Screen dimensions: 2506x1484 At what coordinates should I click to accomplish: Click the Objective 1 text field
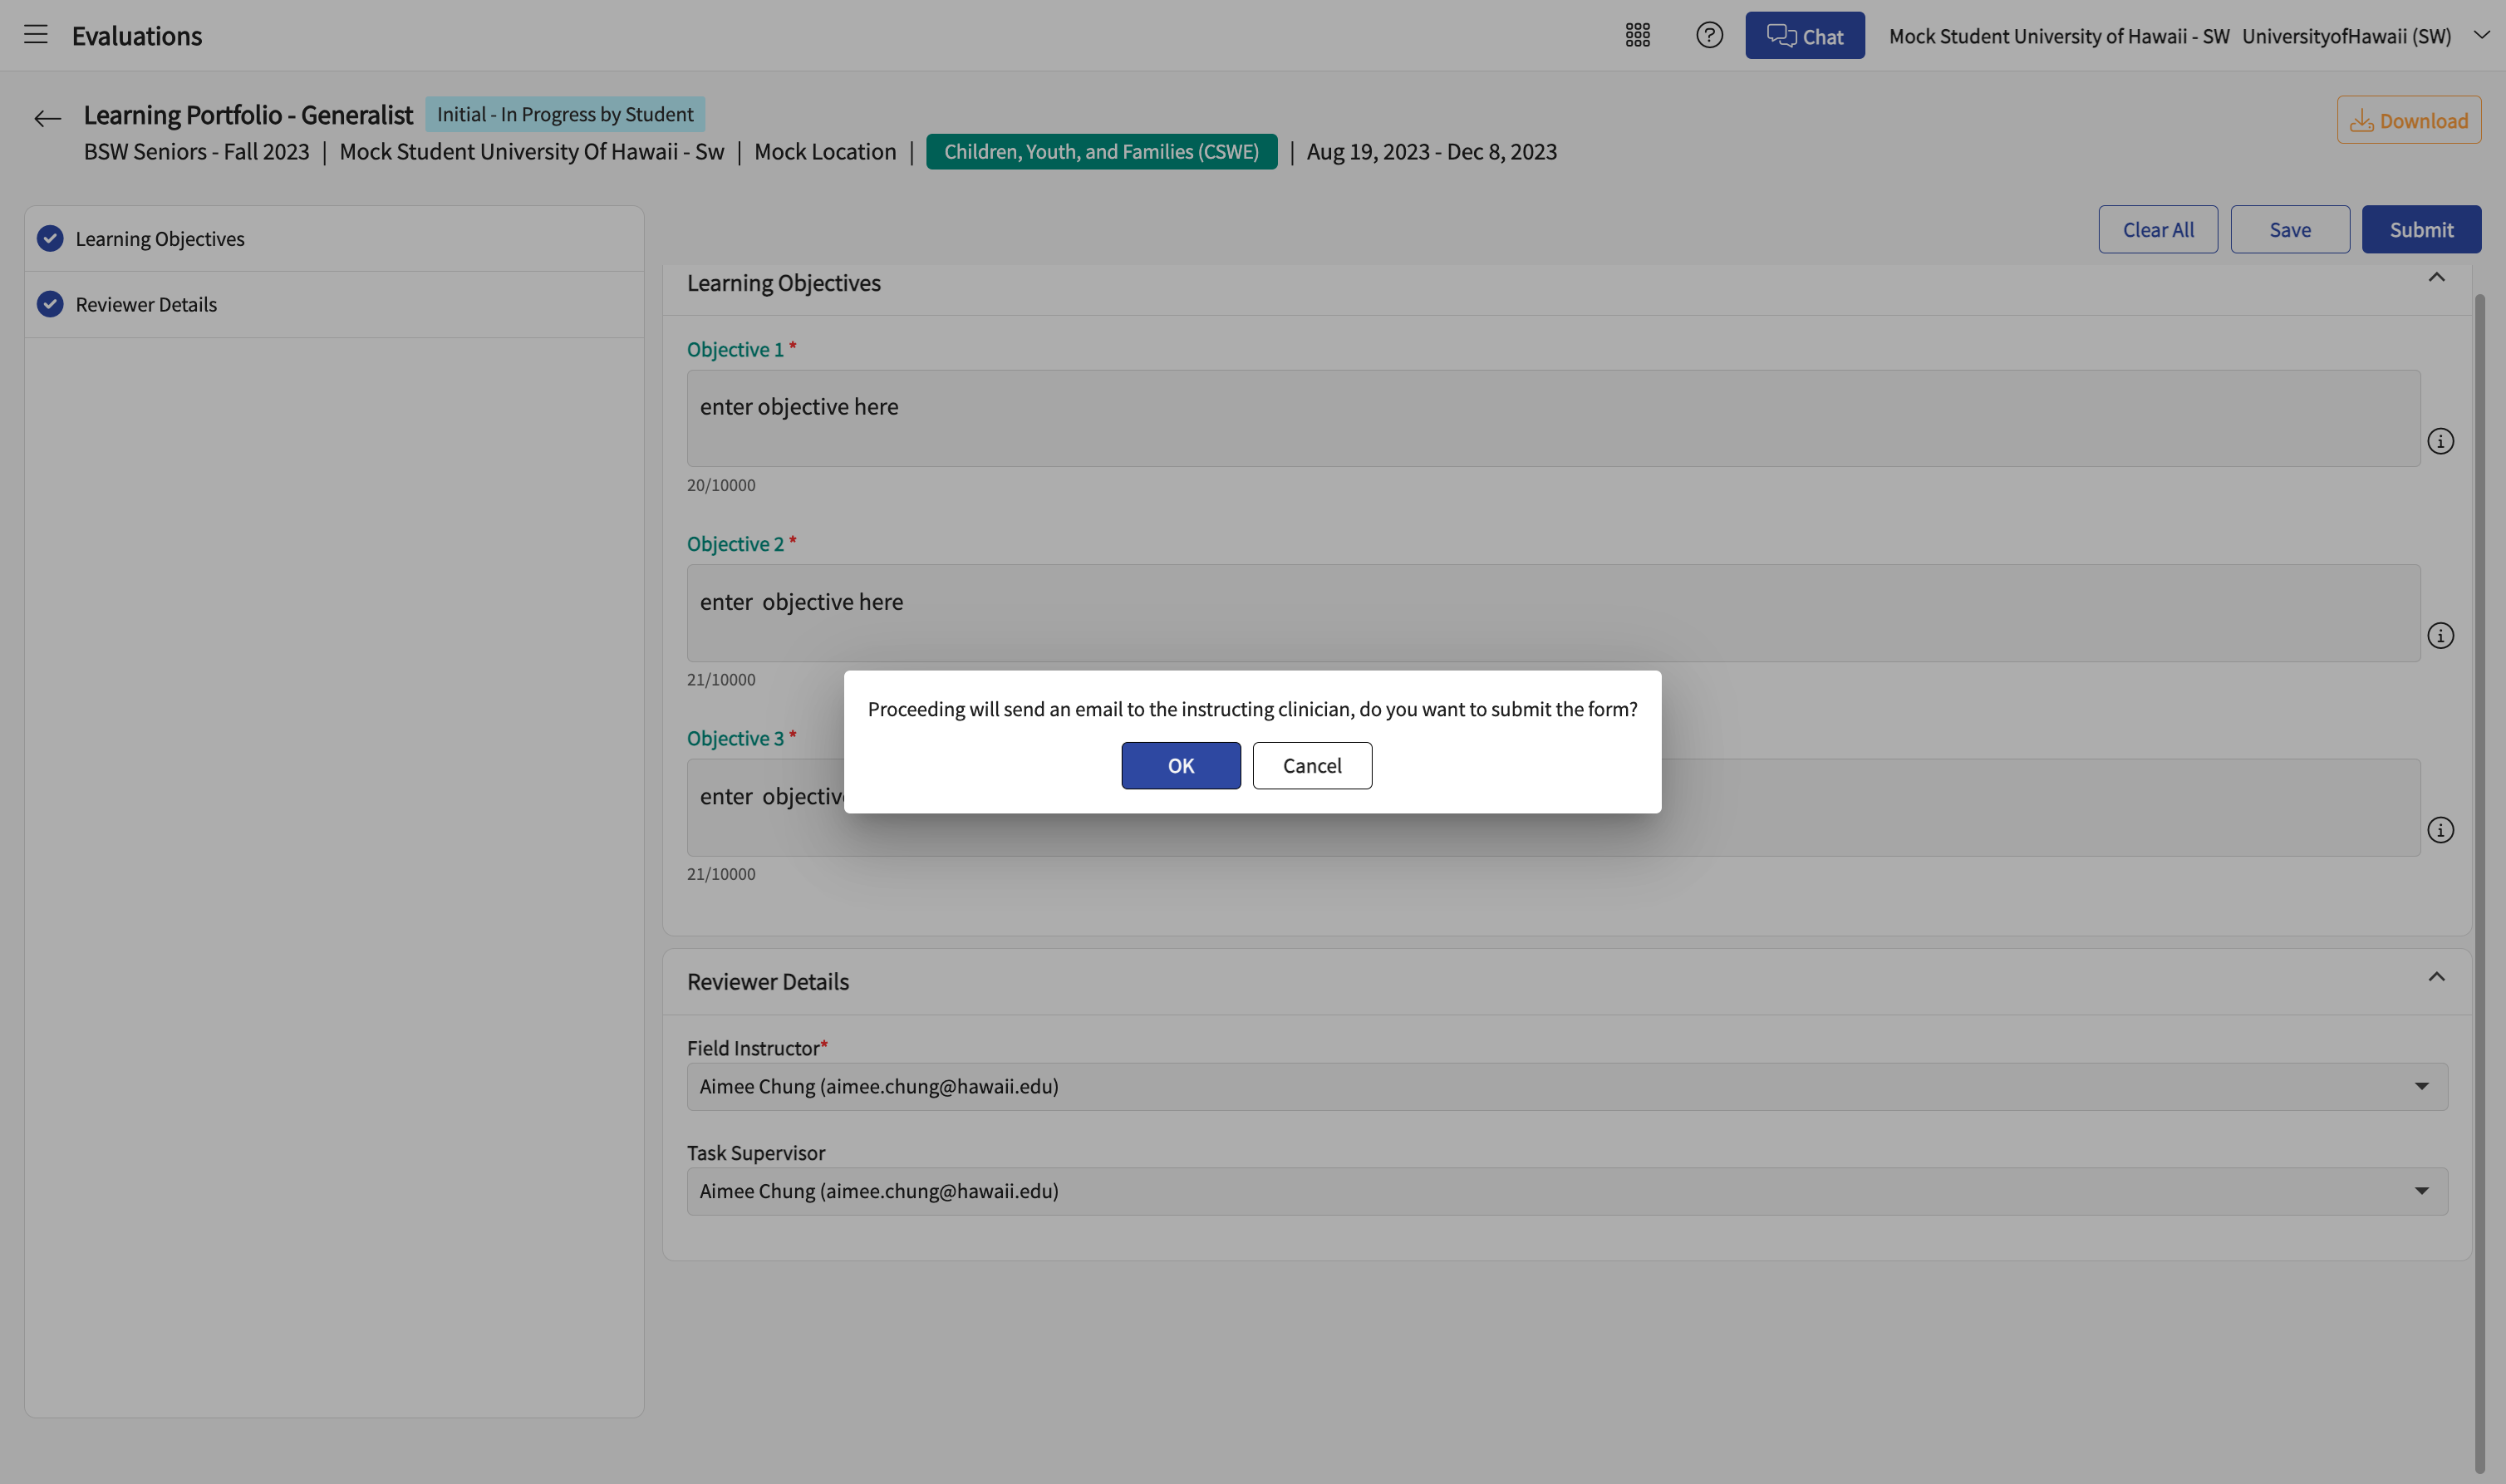[1553, 418]
